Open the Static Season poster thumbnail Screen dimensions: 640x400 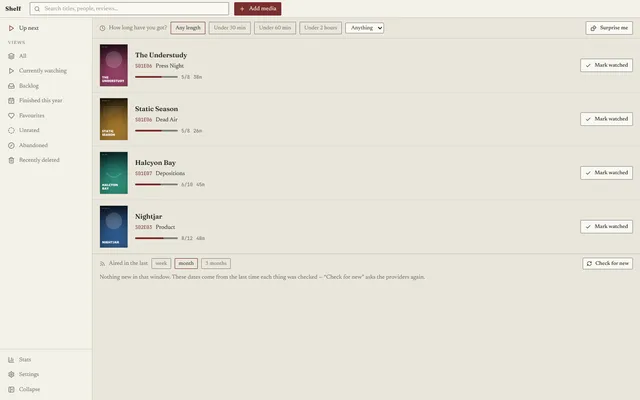[x=114, y=119]
